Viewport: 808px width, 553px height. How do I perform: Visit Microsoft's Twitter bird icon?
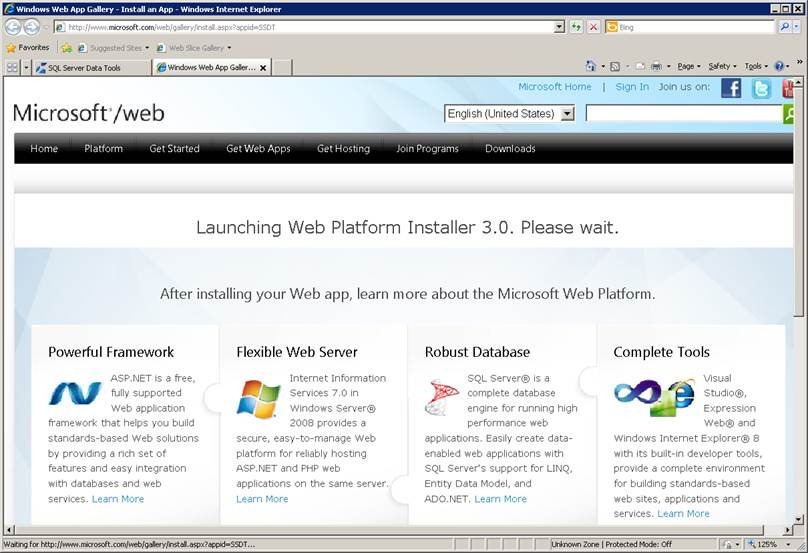click(x=761, y=88)
